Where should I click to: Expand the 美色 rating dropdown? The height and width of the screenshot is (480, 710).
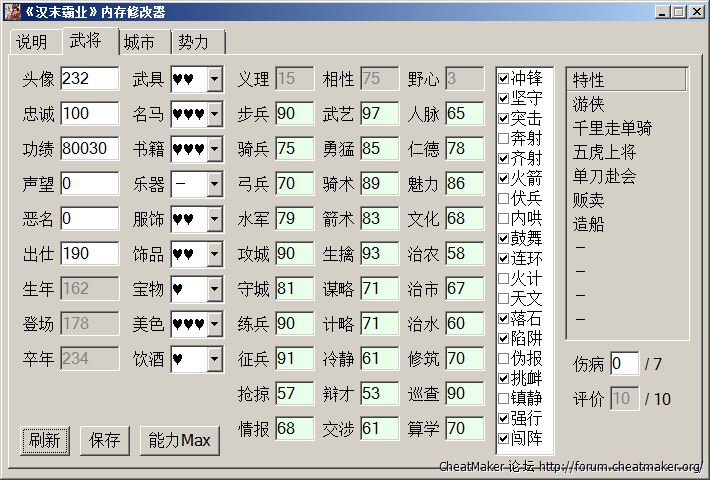point(215,323)
